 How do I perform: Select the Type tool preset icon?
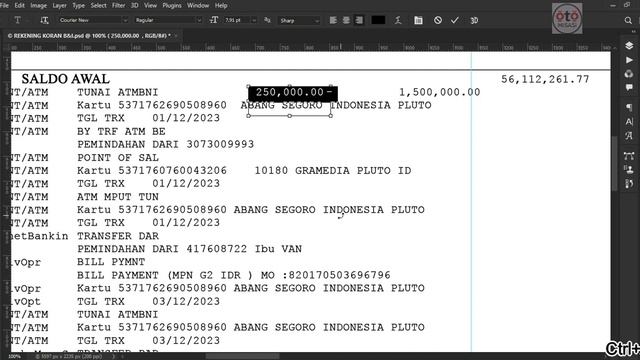18,20
